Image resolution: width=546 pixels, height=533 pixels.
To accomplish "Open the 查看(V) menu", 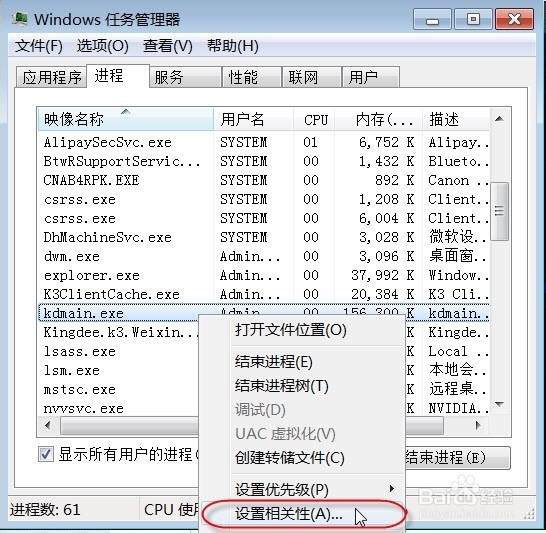I will coord(167,46).
